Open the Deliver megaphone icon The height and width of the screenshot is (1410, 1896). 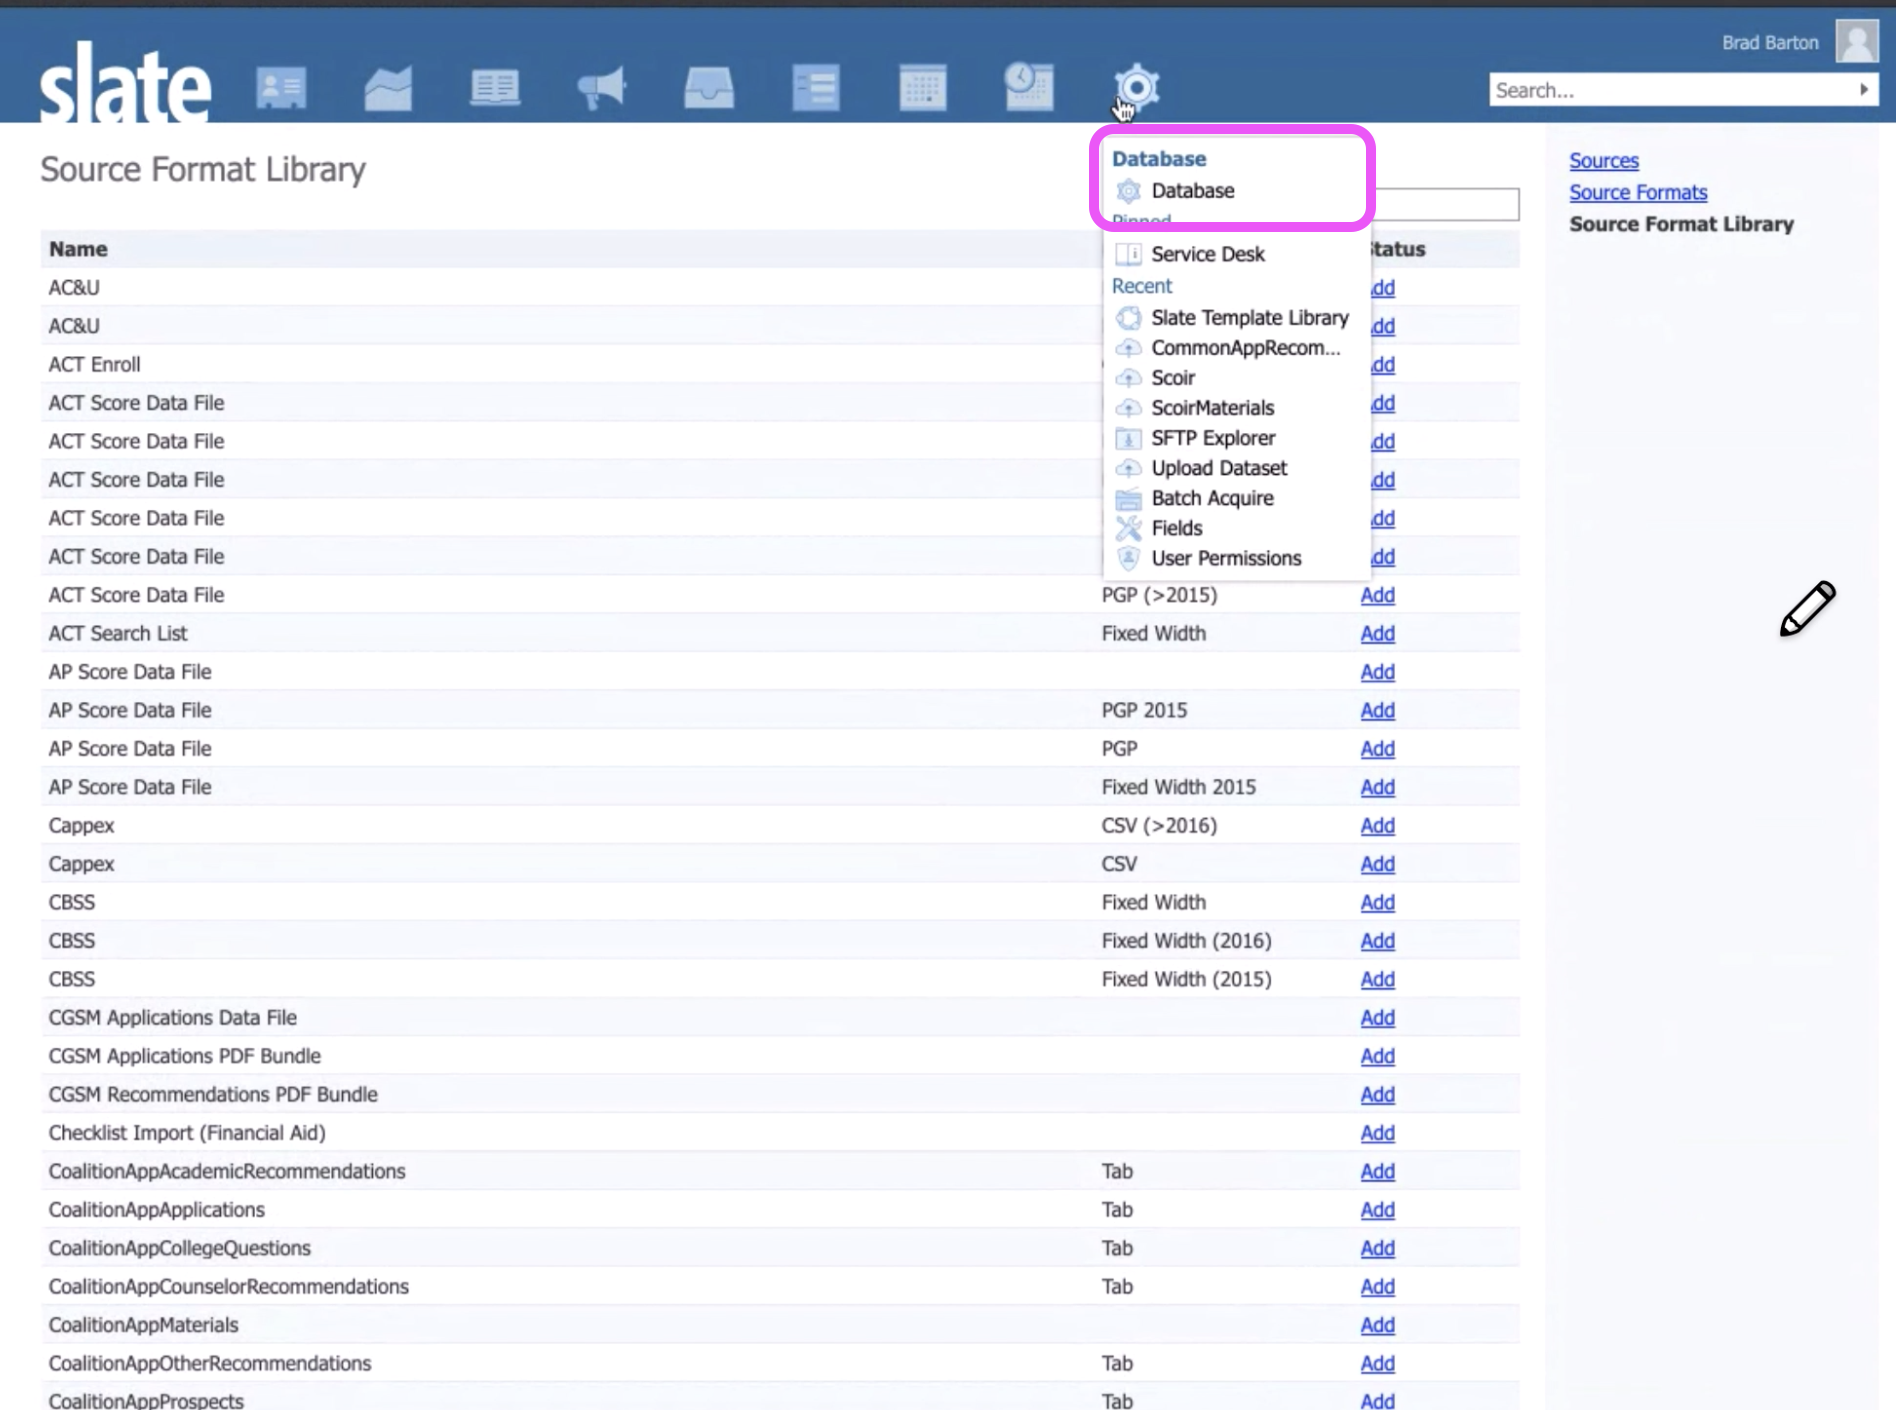602,88
